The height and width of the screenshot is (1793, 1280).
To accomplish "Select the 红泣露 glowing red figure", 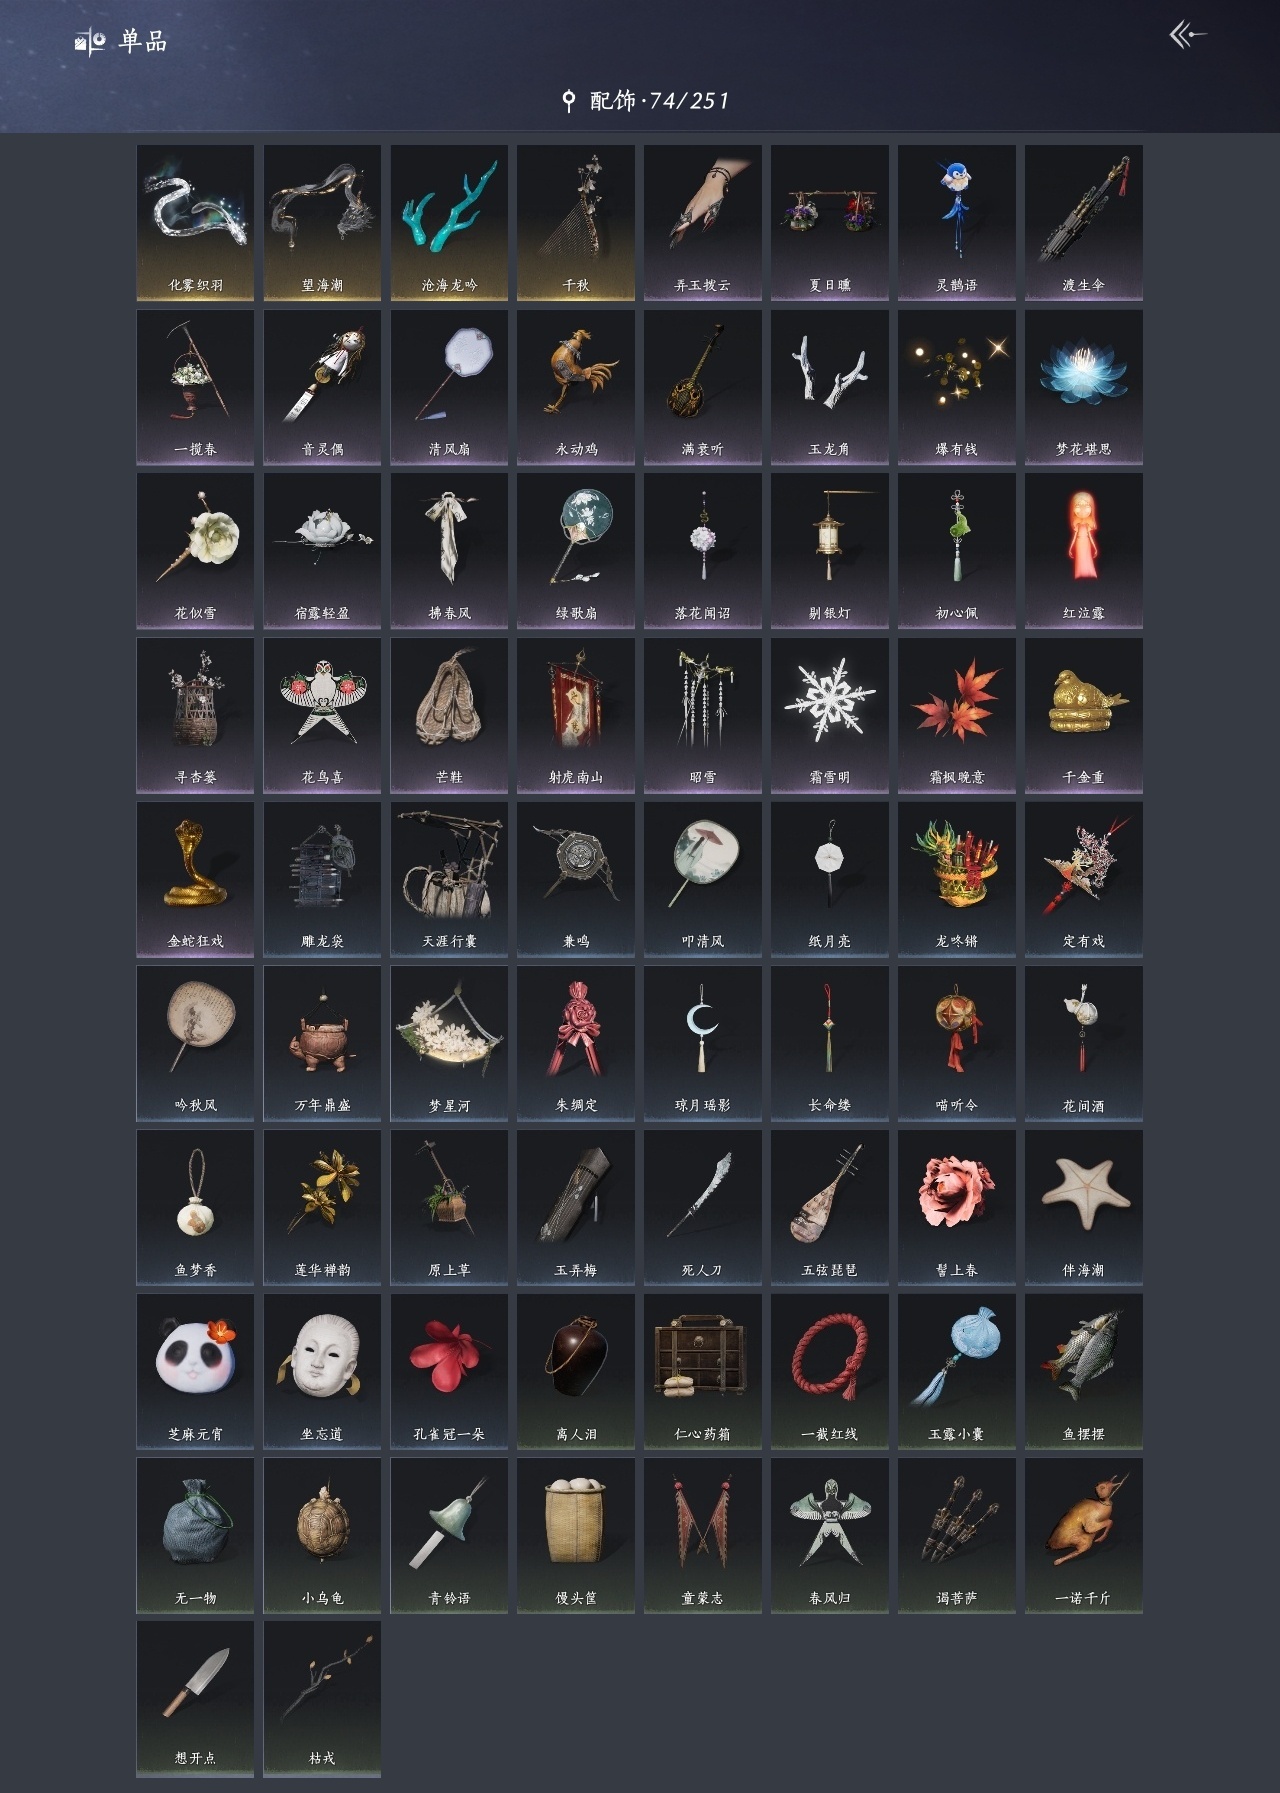I will (1083, 552).
